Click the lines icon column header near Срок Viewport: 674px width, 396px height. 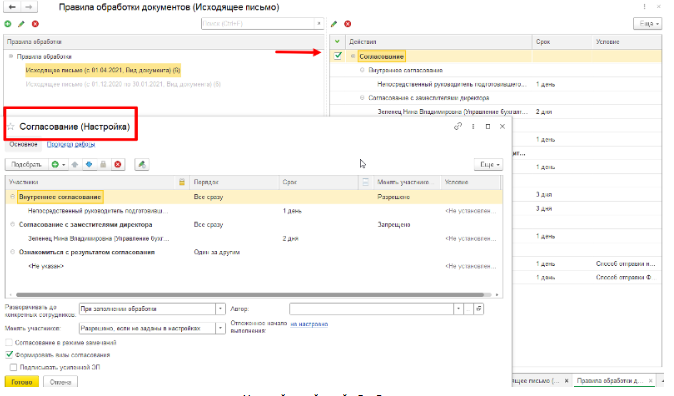[x=365, y=182]
